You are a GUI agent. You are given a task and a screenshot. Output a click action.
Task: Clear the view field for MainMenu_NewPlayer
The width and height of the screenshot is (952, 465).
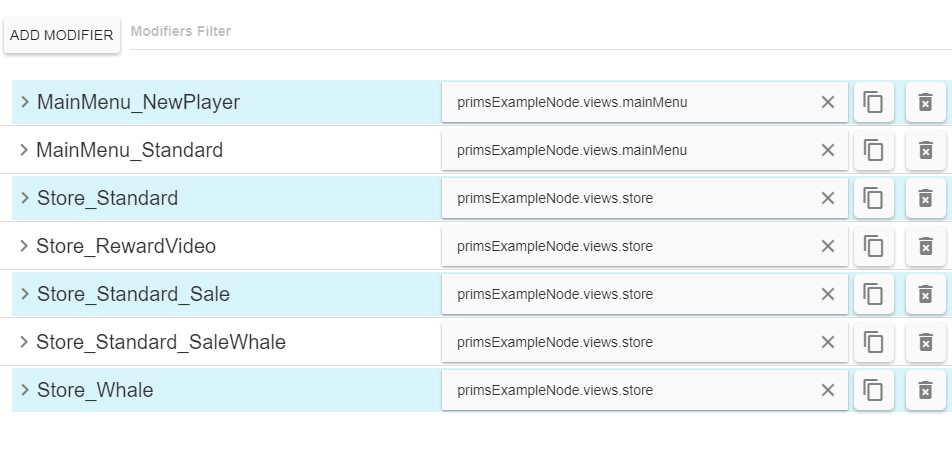tap(827, 102)
